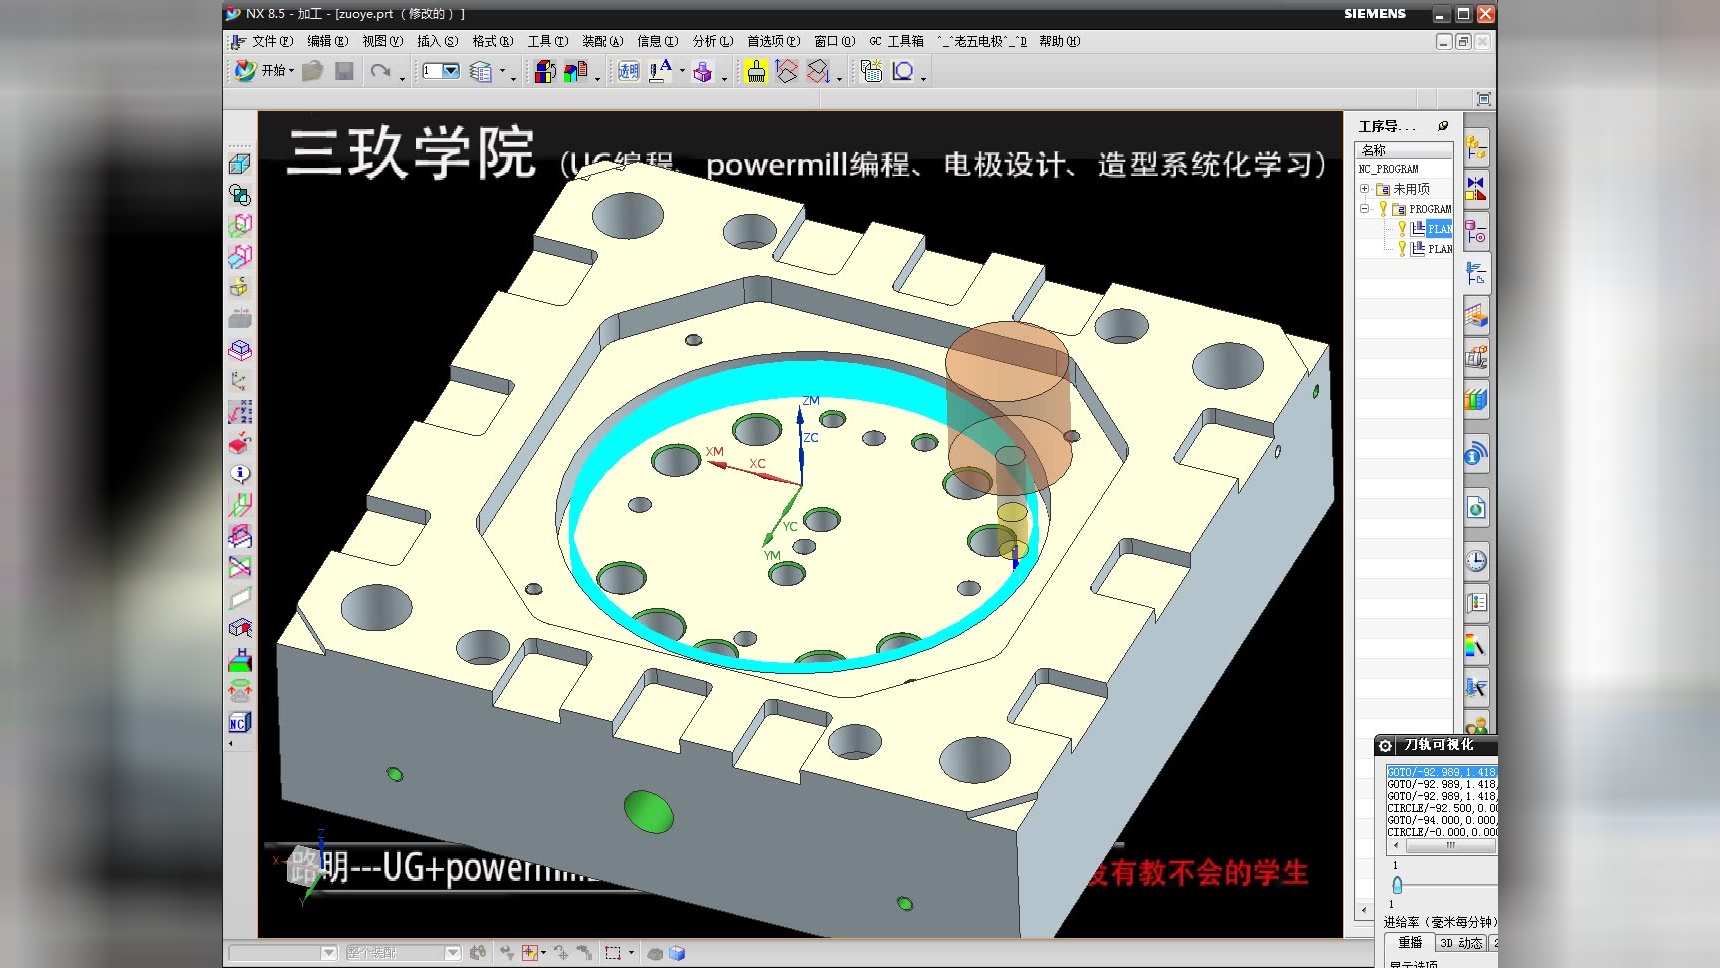Toggle the operation navigator pin icon
The height and width of the screenshot is (968, 1720).
click(x=1443, y=126)
